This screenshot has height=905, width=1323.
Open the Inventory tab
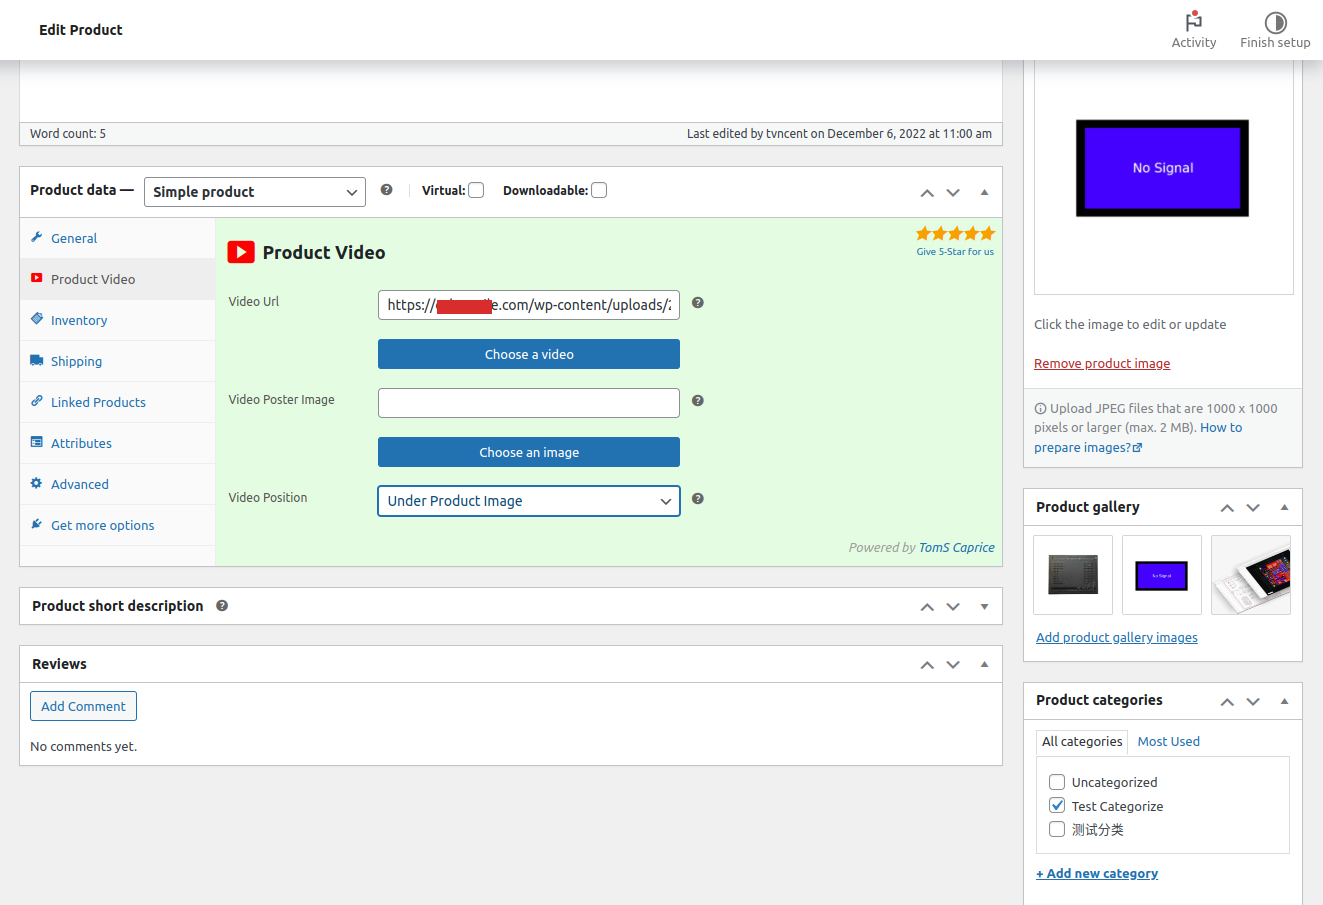[118, 320]
